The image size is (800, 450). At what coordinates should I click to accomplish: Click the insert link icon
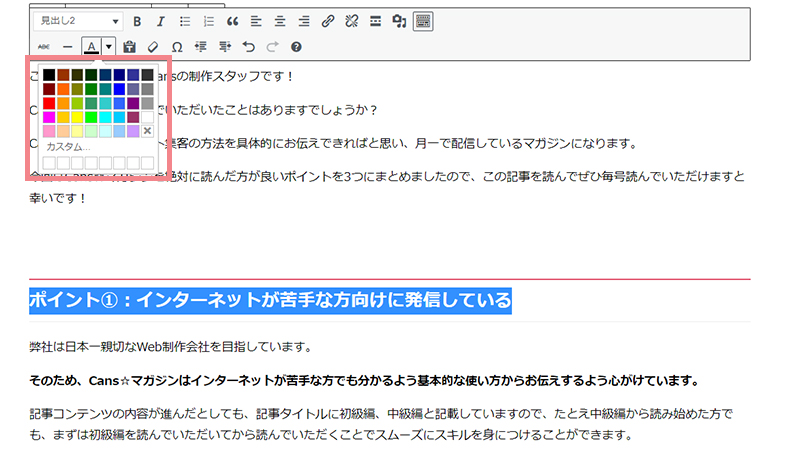coord(328,21)
